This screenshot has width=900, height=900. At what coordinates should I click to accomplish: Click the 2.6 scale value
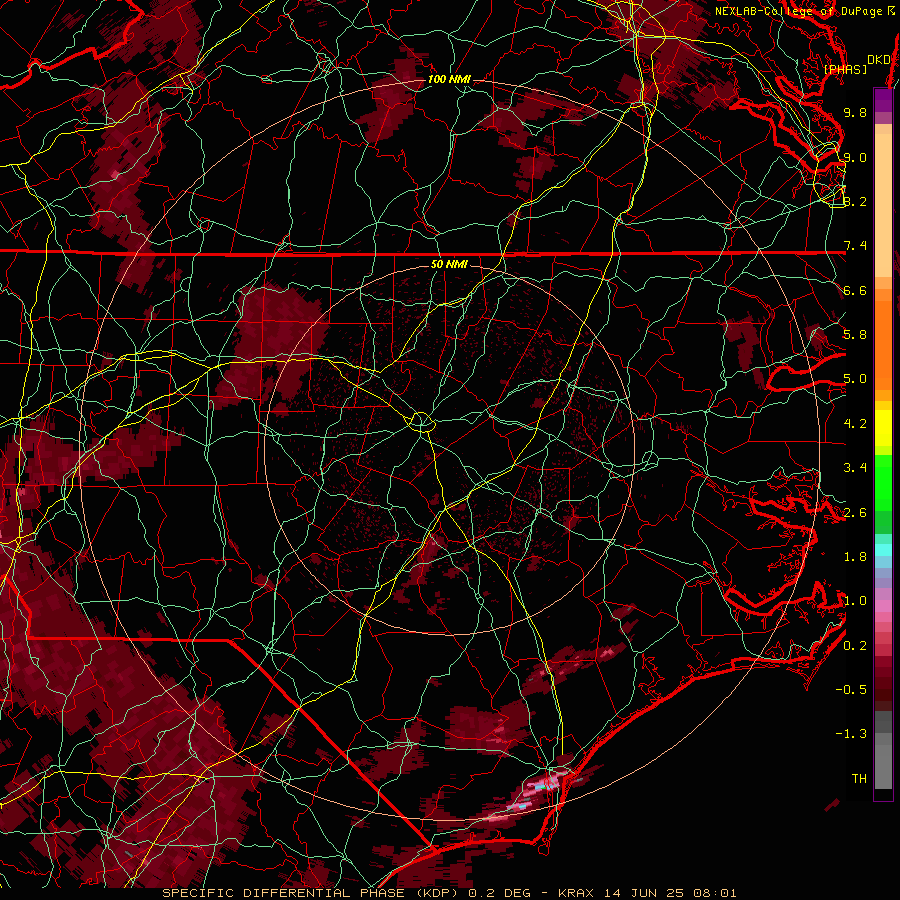pyautogui.click(x=855, y=513)
